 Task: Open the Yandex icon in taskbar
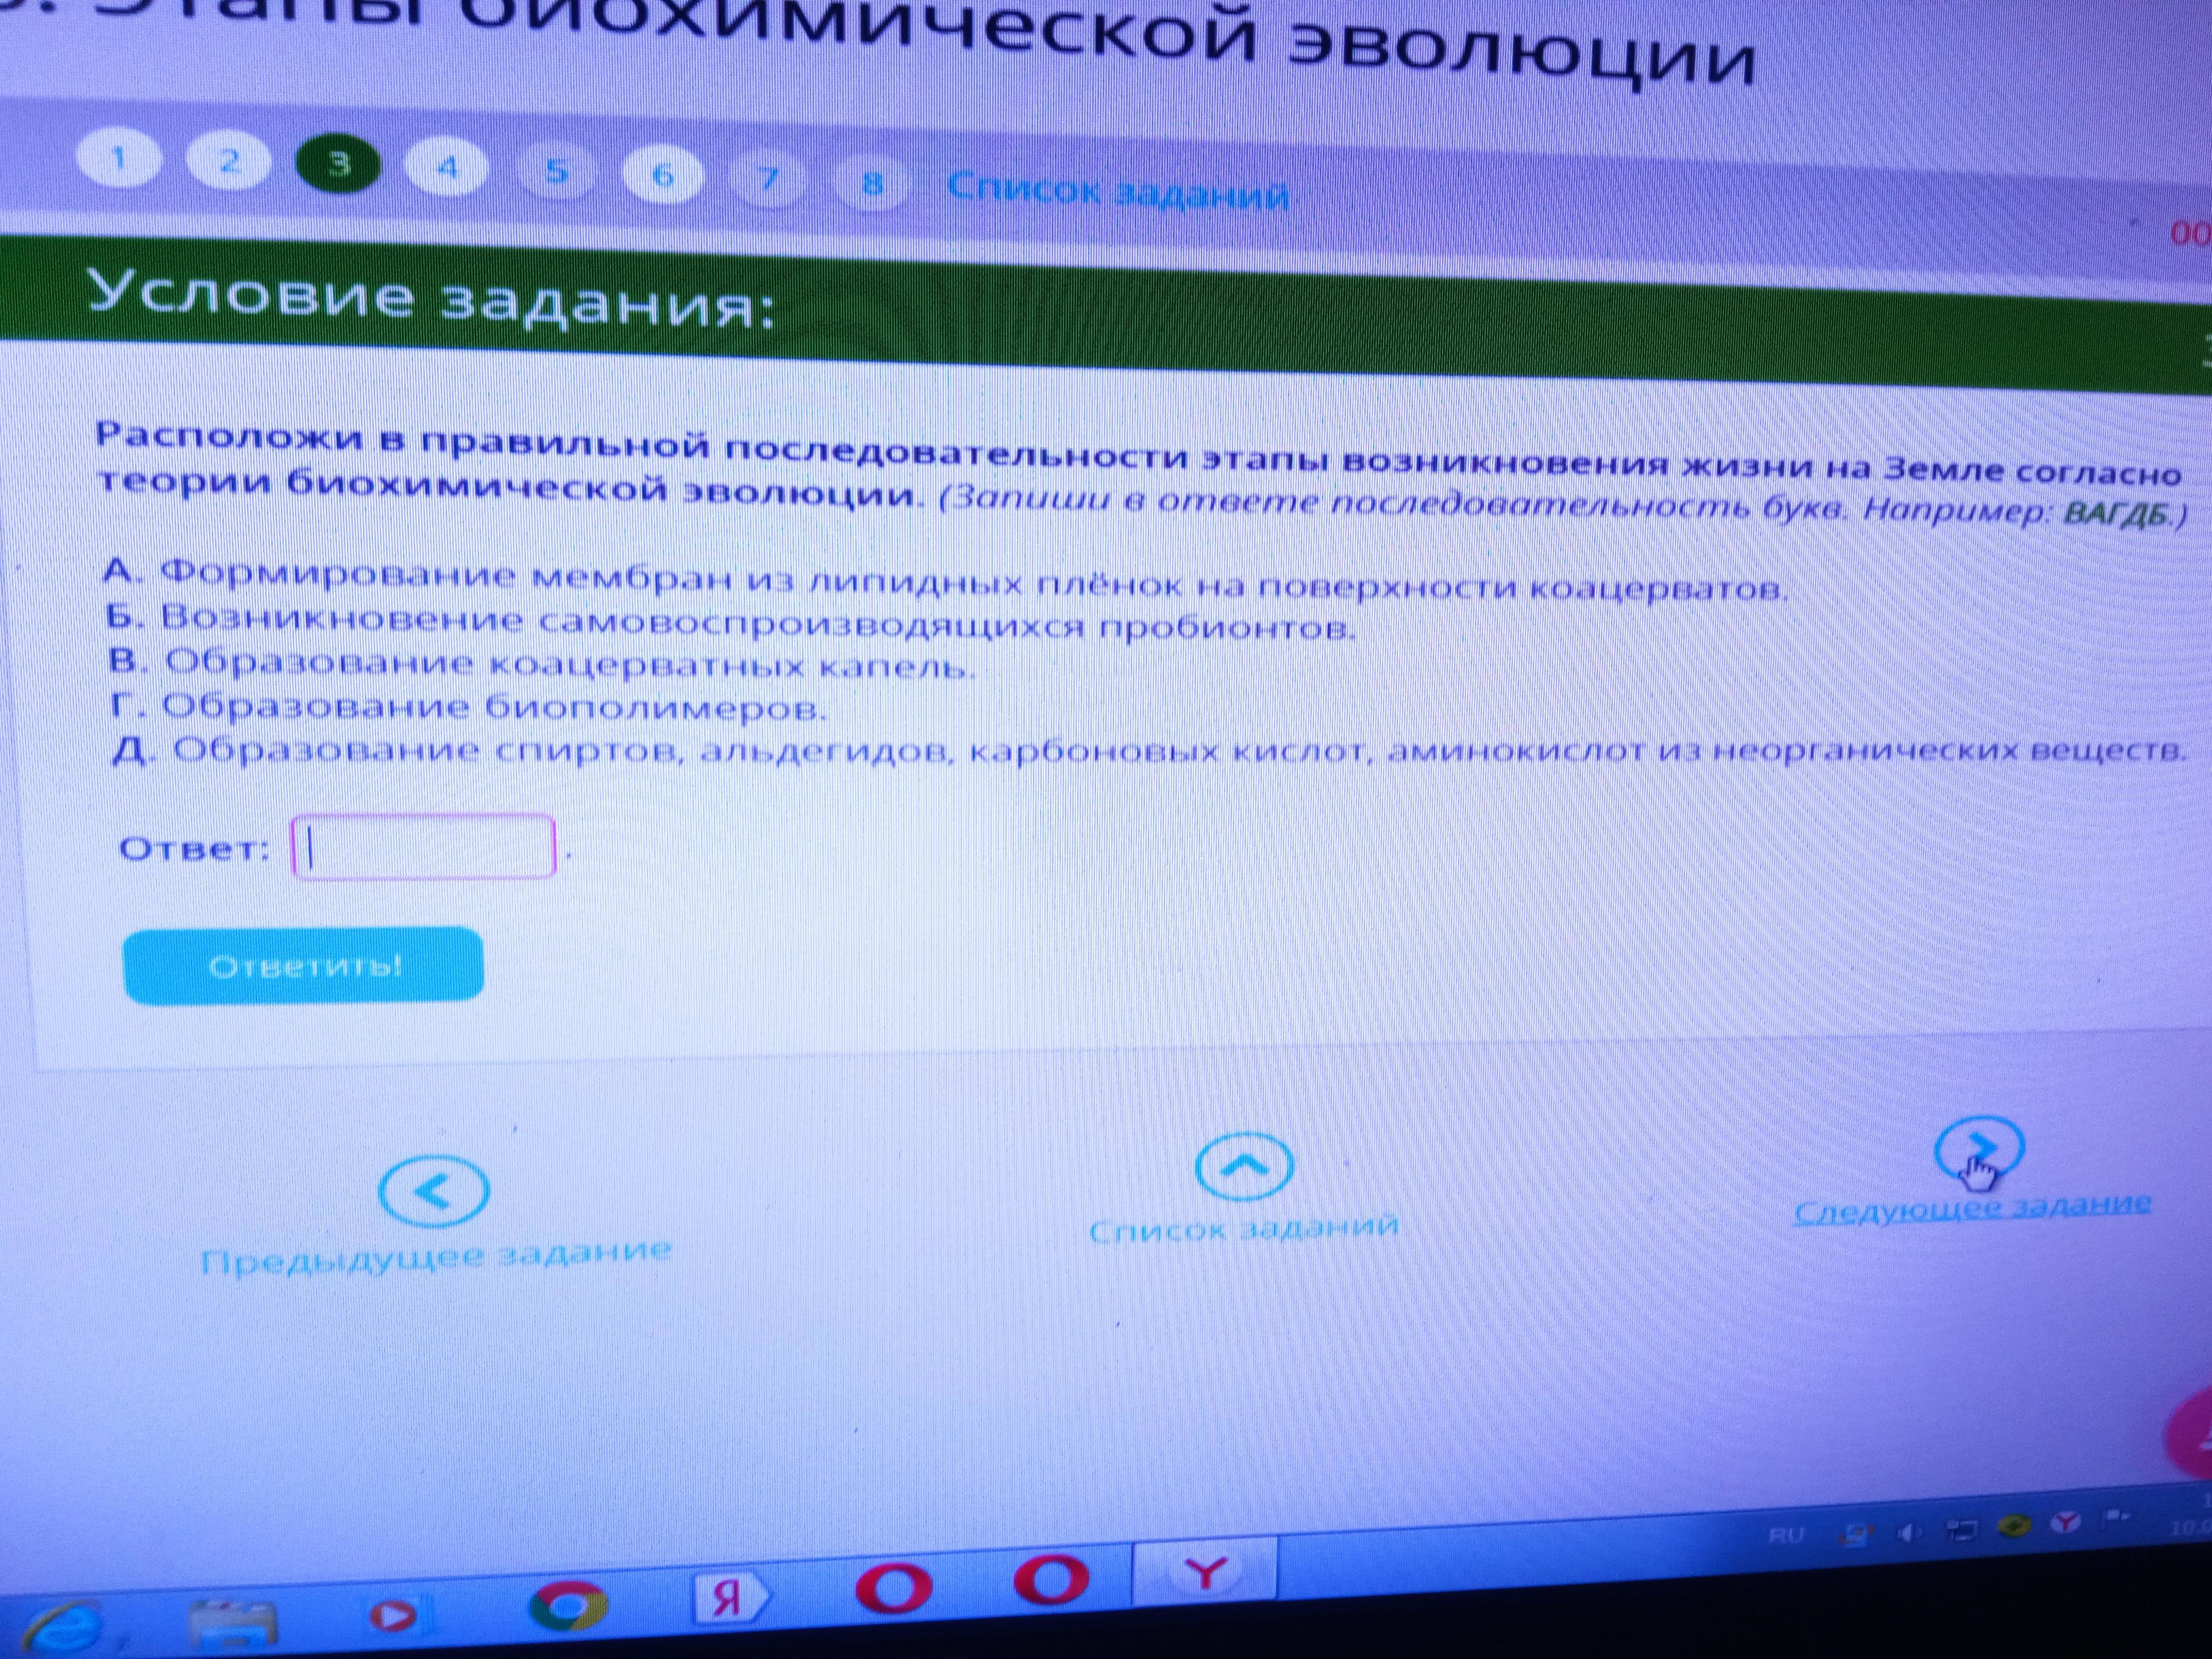[x=730, y=1597]
